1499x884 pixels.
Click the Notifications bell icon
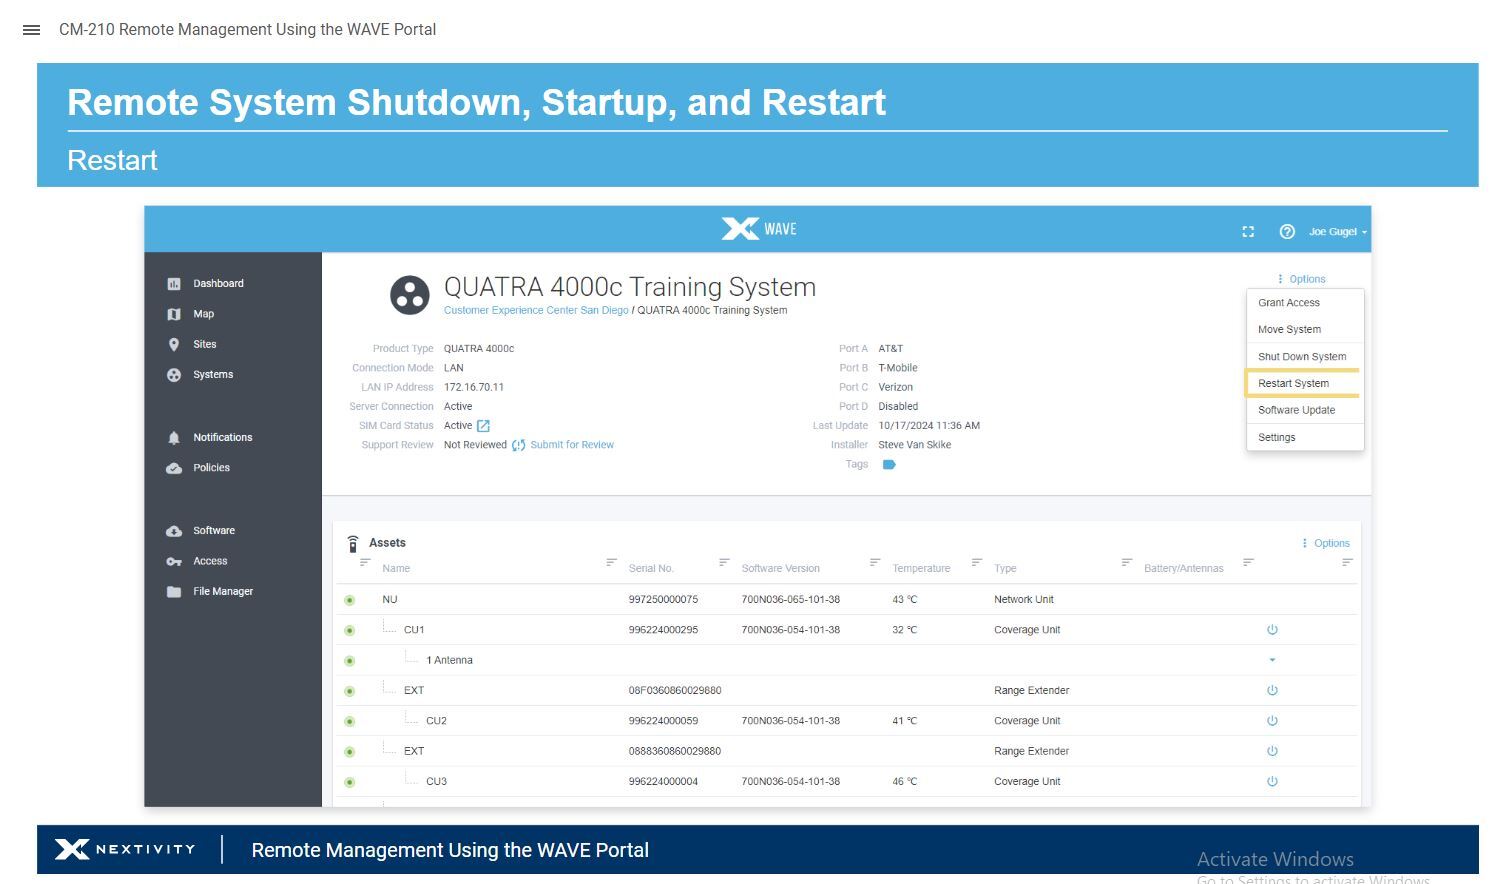point(174,438)
